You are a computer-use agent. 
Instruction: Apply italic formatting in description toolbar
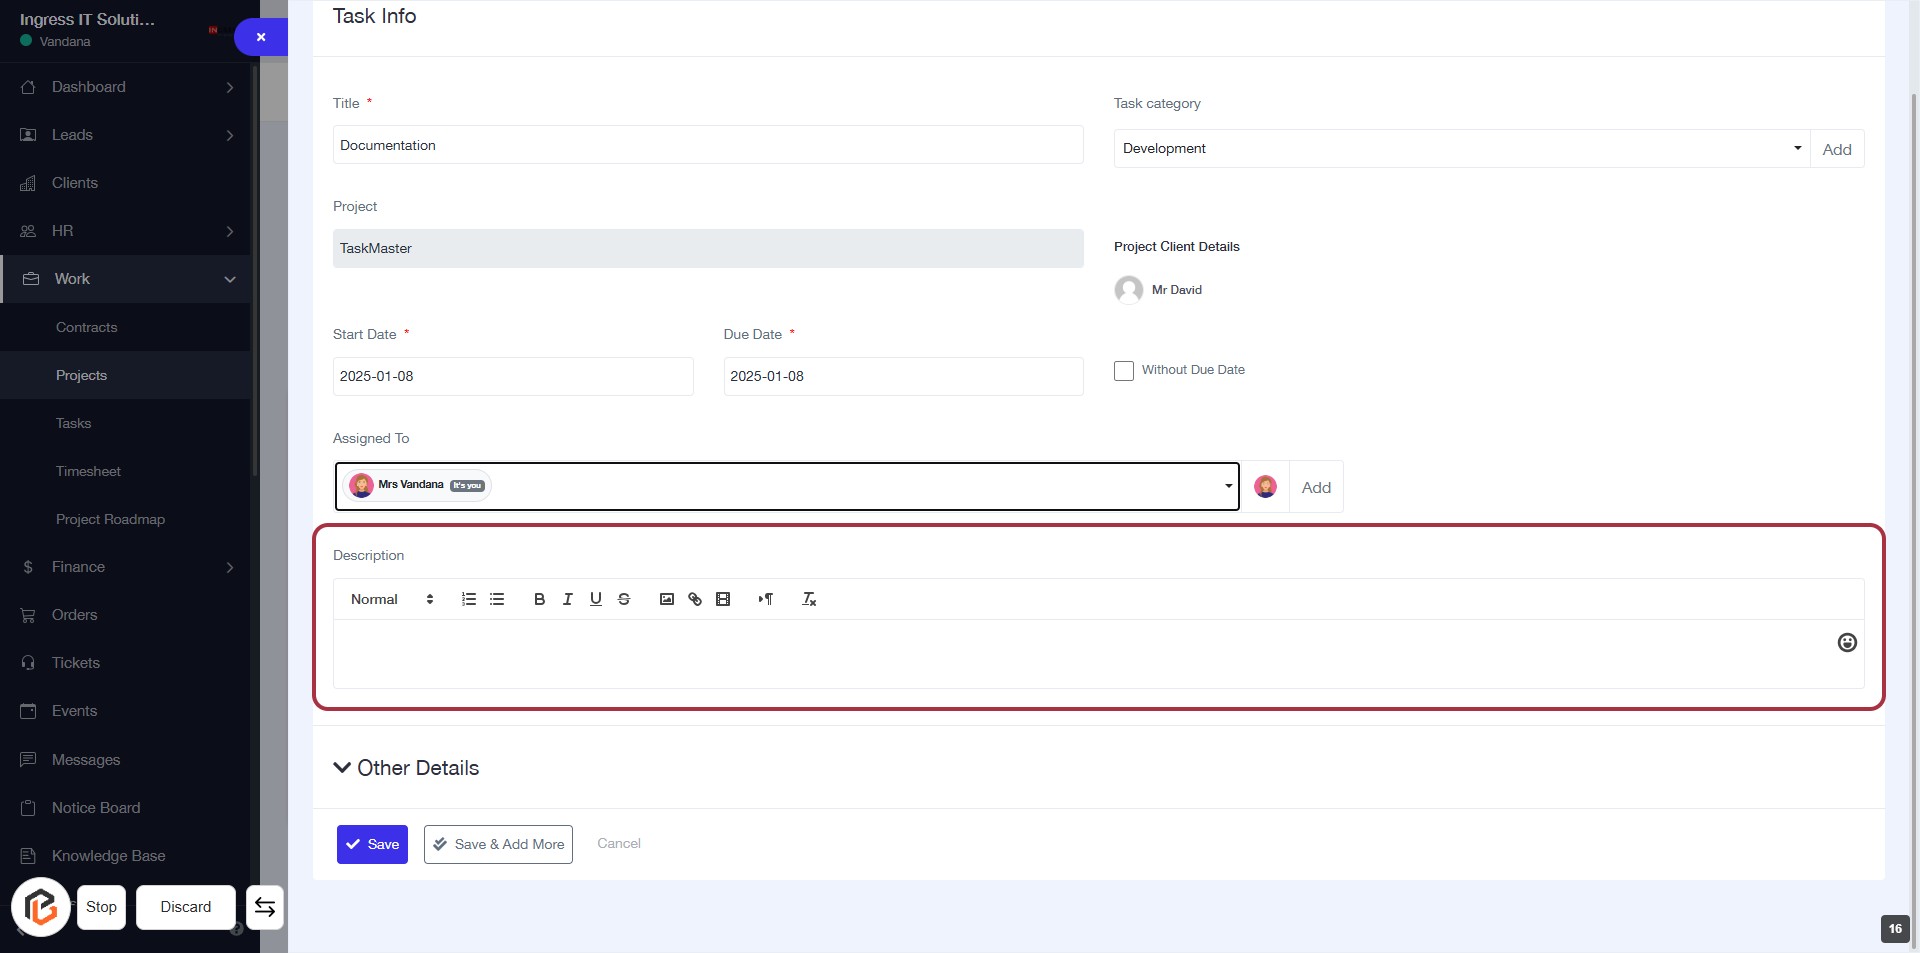point(567,599)
